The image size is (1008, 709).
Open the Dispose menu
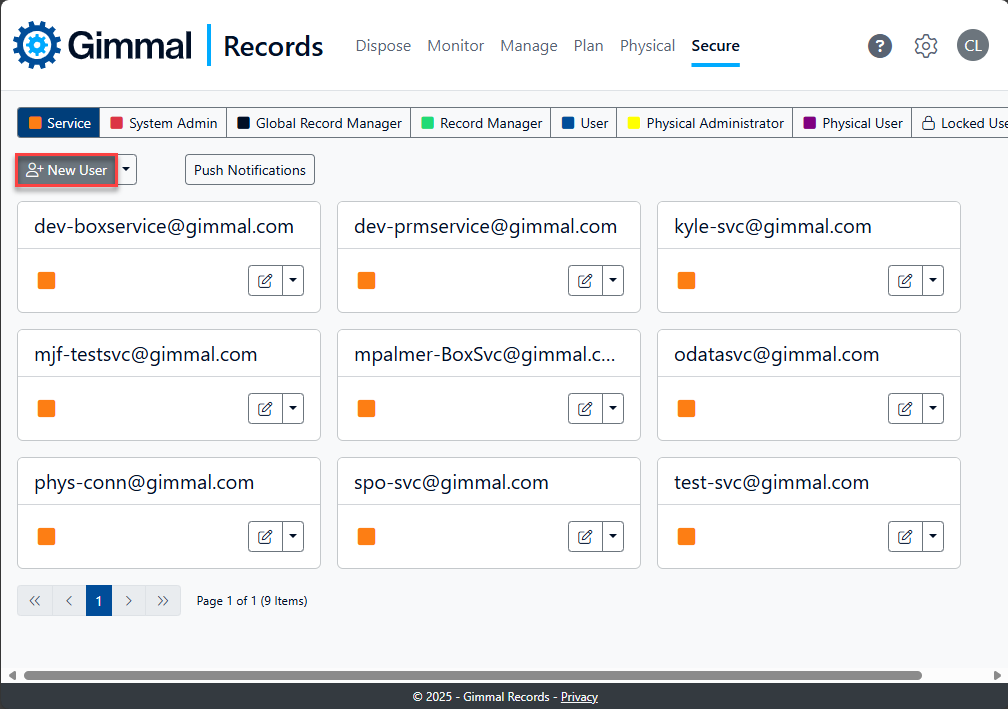click(383, 46)
